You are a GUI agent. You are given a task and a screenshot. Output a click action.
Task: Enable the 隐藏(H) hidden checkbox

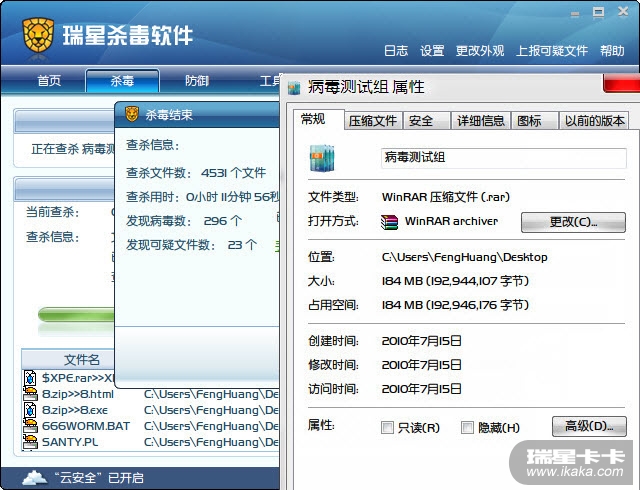(467, 428)
